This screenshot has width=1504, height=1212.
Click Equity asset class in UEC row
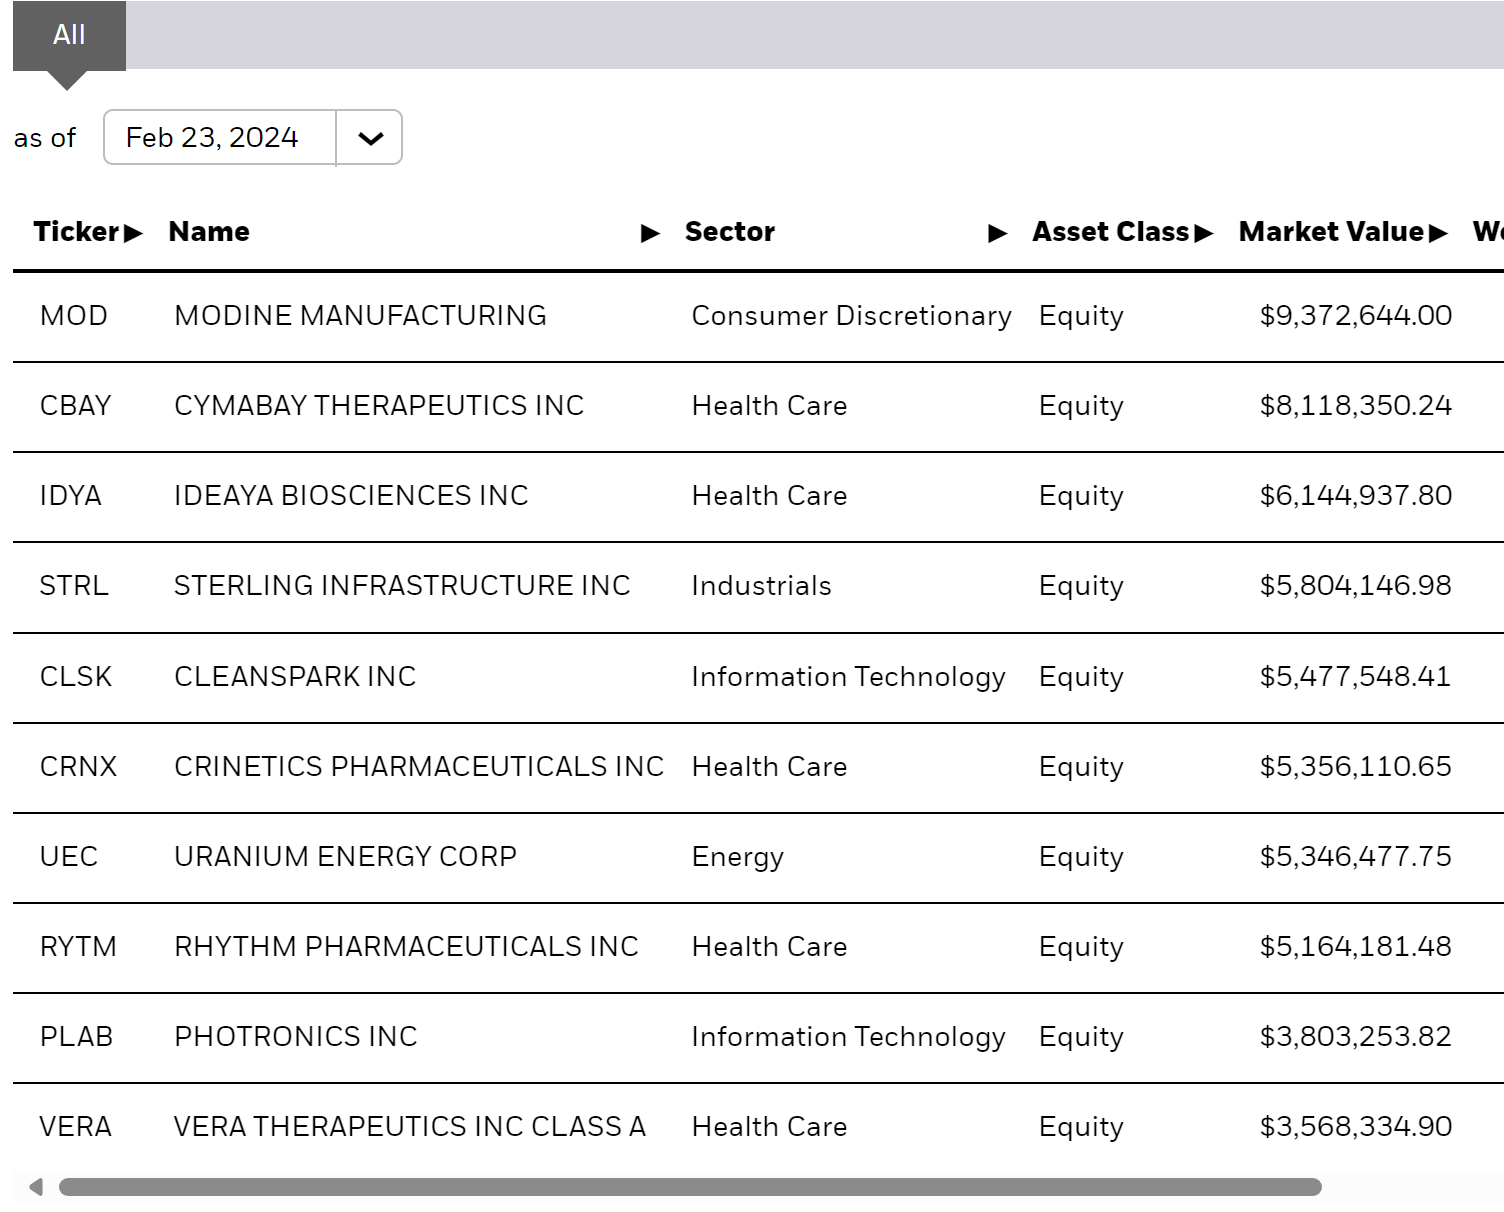point(1081,858)
